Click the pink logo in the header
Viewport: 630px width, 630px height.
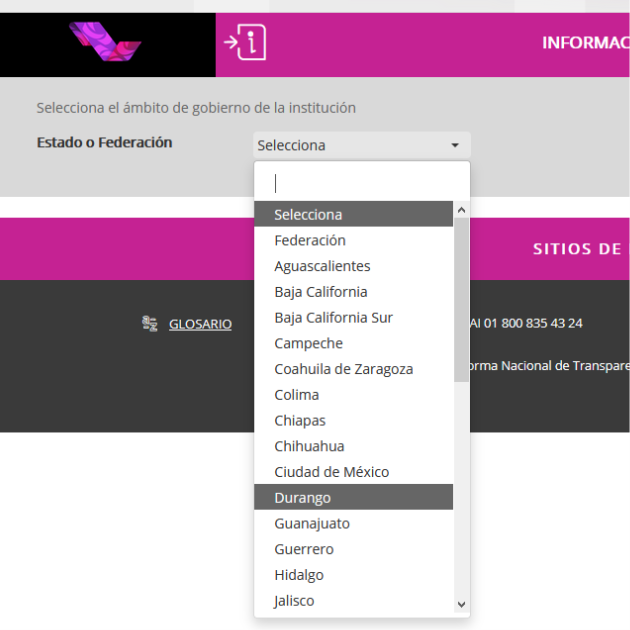105,43
